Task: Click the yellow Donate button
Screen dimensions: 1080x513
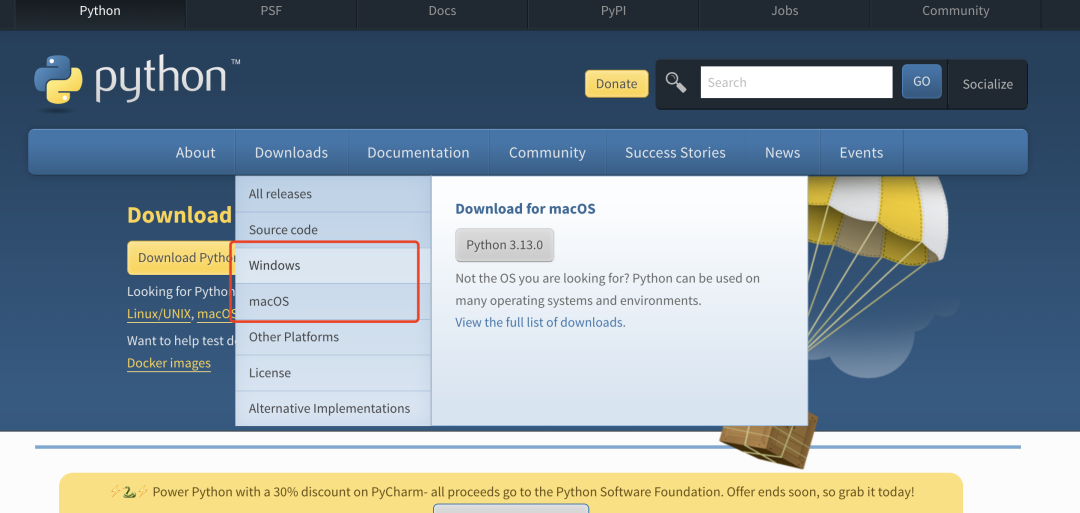Action: click(616, 83)
